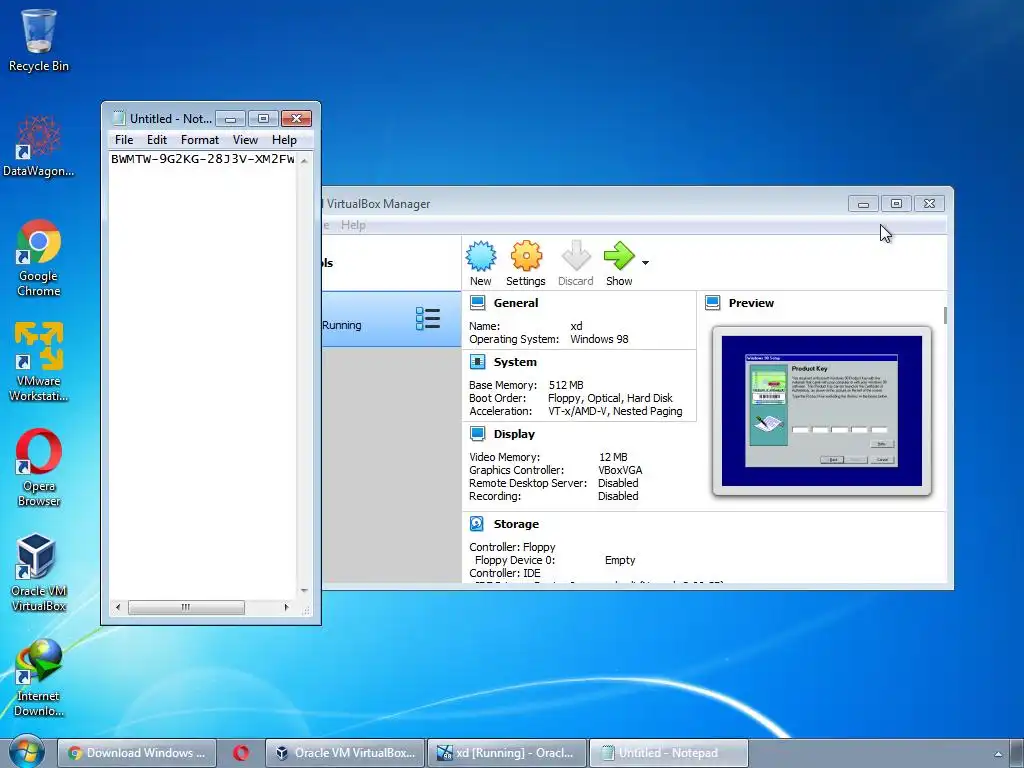Open the View menu in Notepad

click(246, 140)
